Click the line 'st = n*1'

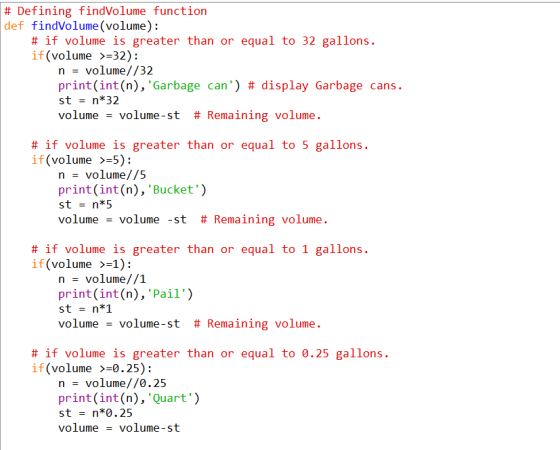[85, 309]
